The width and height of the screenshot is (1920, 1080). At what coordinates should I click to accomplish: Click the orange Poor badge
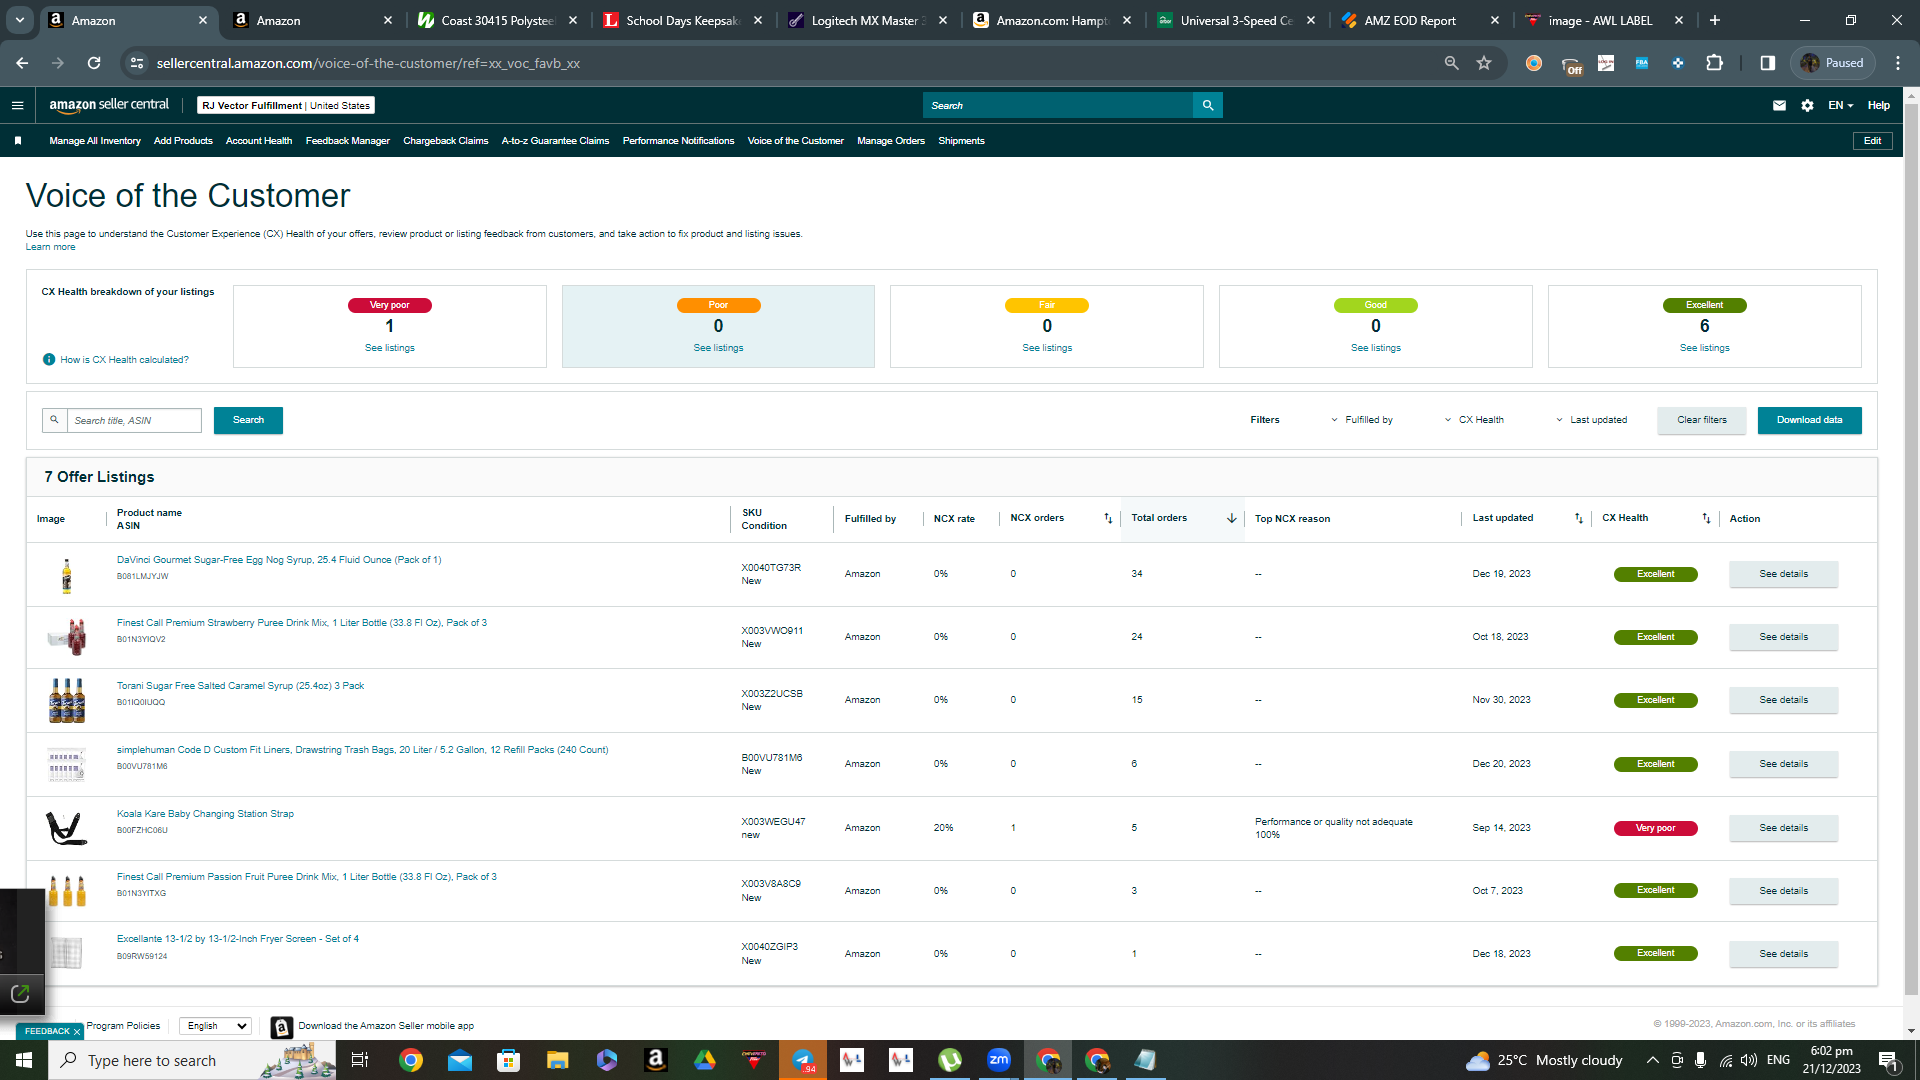click(x=718, y=305)
